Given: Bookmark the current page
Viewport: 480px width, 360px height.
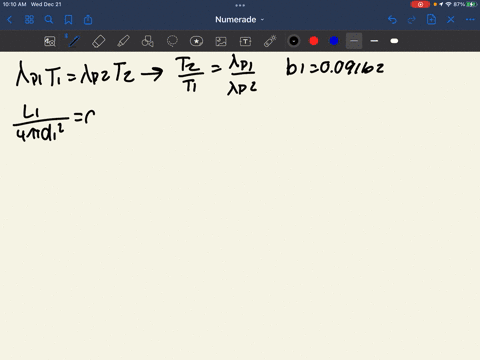Looking at the screenshot, I should [x=68, y=20].
